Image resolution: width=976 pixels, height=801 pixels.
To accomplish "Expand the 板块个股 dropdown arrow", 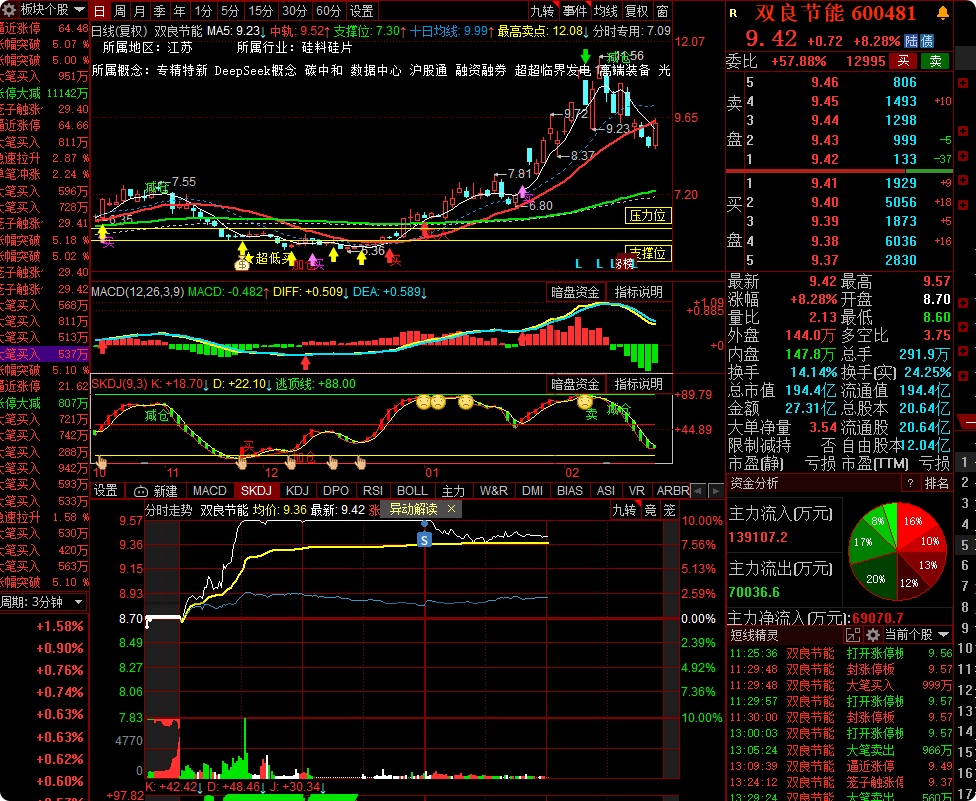I will coord(79,10).
